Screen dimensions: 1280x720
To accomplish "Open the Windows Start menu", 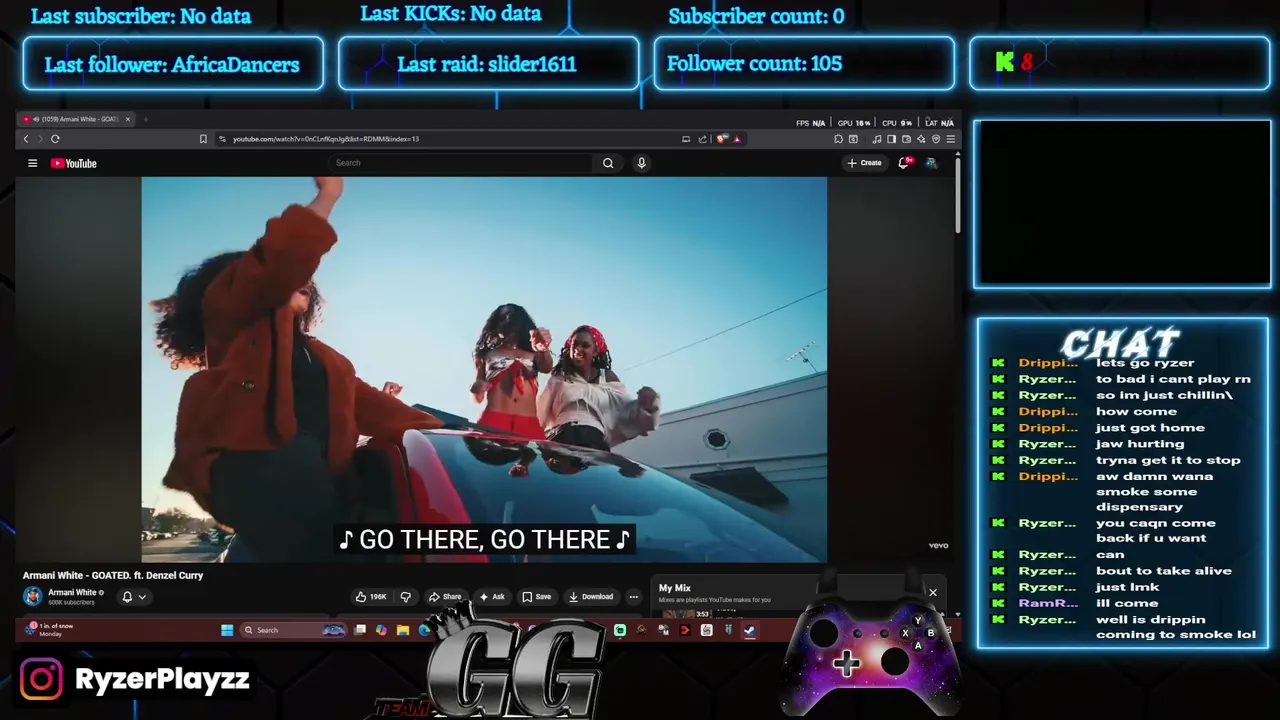I will coord(227,630).
